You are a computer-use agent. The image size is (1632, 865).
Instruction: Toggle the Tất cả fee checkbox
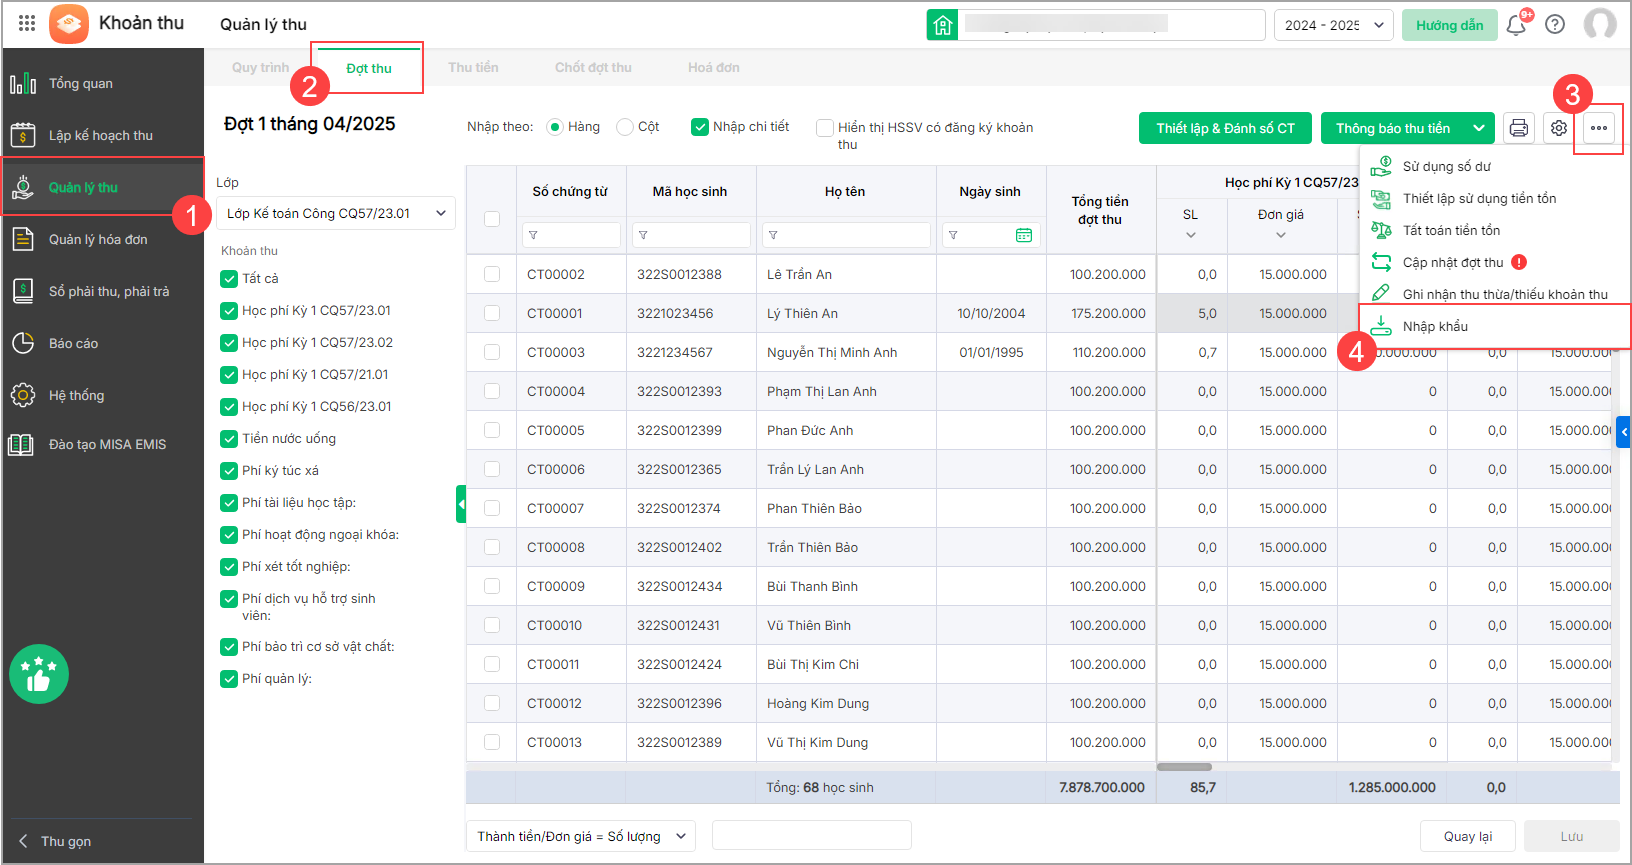[x=229, y=279]
